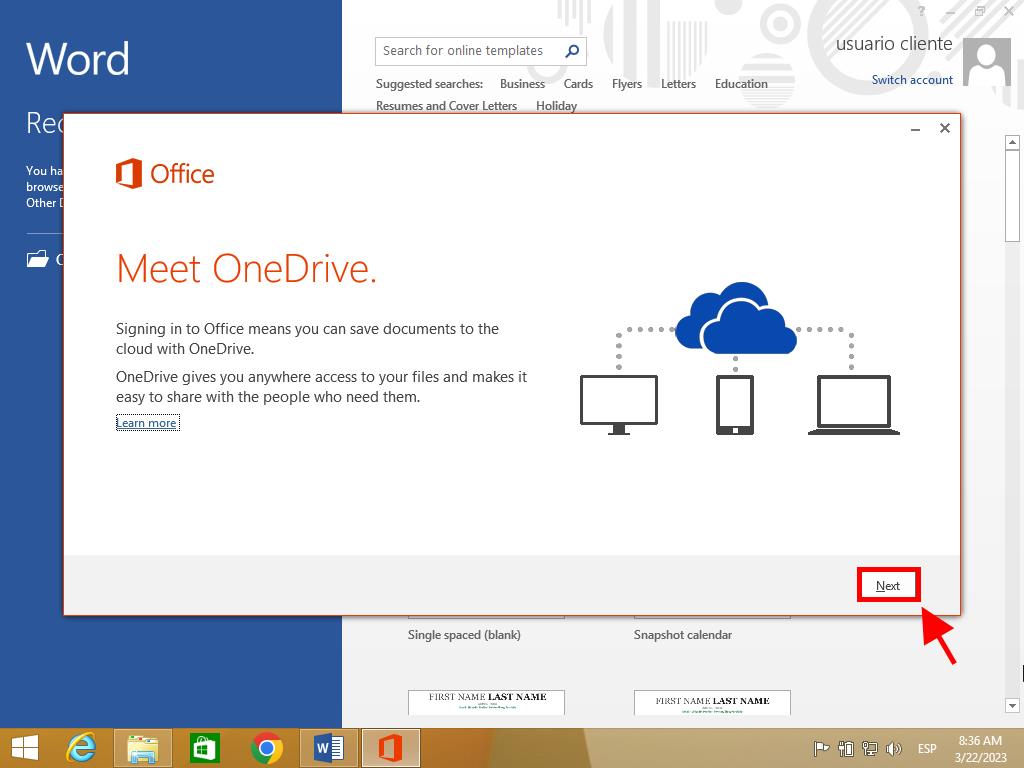
Task: Open Internet Explorer from the taskbar
Action: (81, 748)
